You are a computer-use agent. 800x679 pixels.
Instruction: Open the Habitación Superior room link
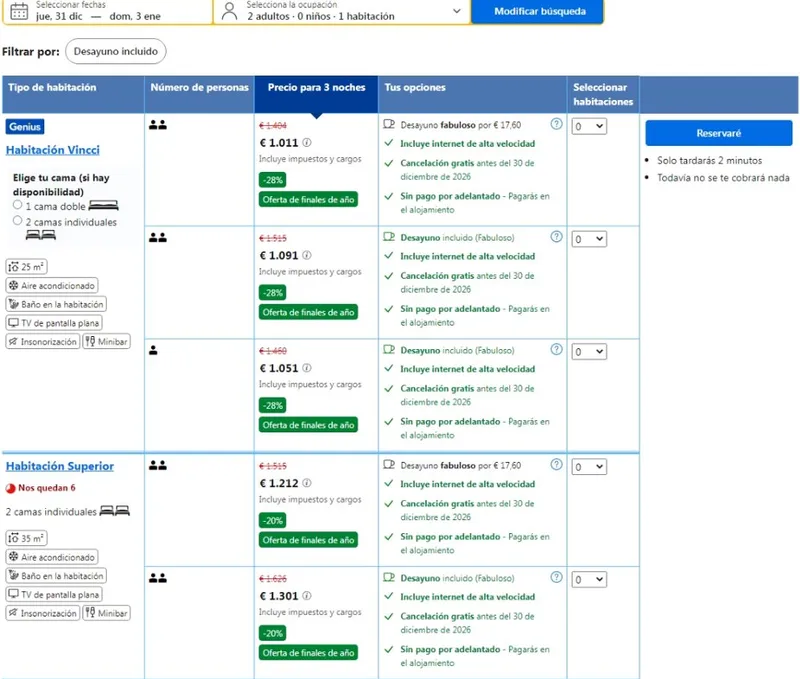[x=60, y=466]
